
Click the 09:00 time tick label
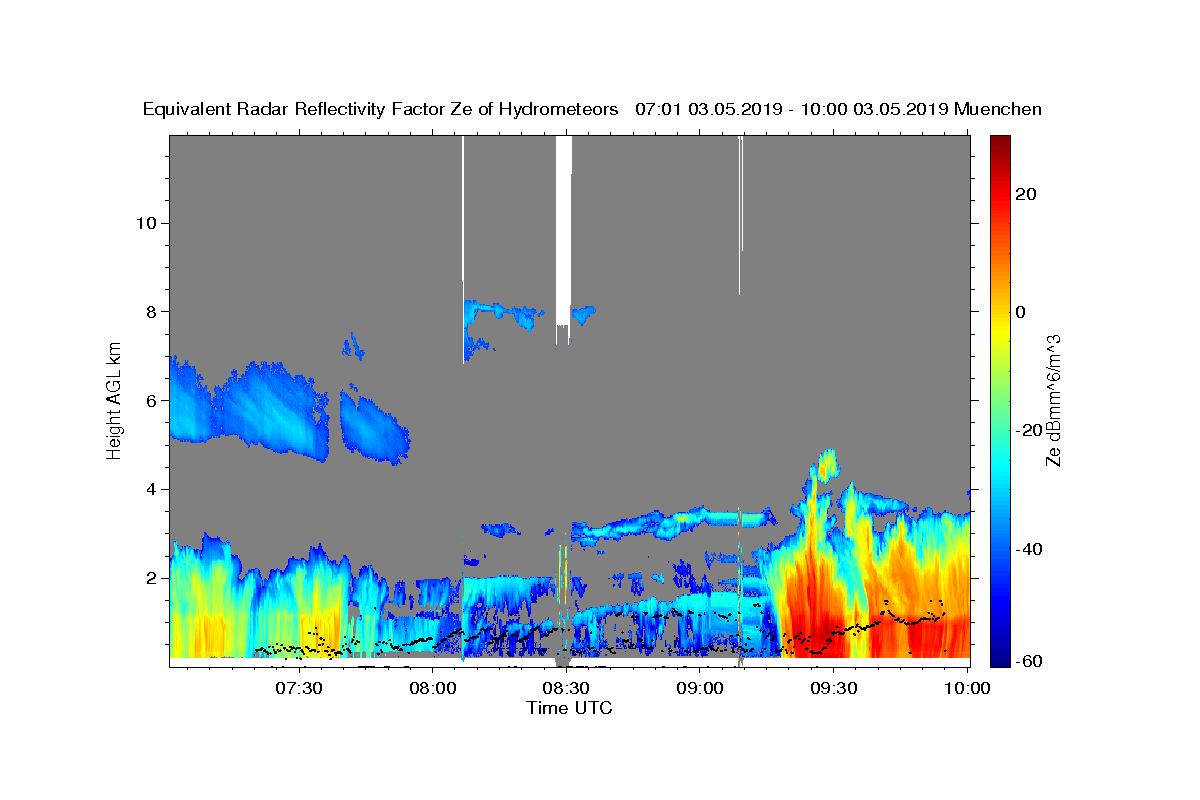pyautogui.click(x=700, y=689)
